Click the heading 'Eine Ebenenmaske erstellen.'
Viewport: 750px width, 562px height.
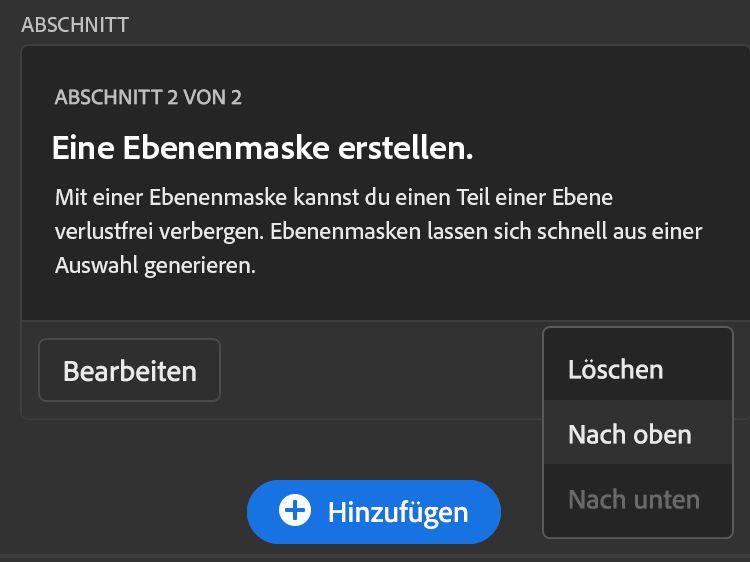tap(262, 149)
